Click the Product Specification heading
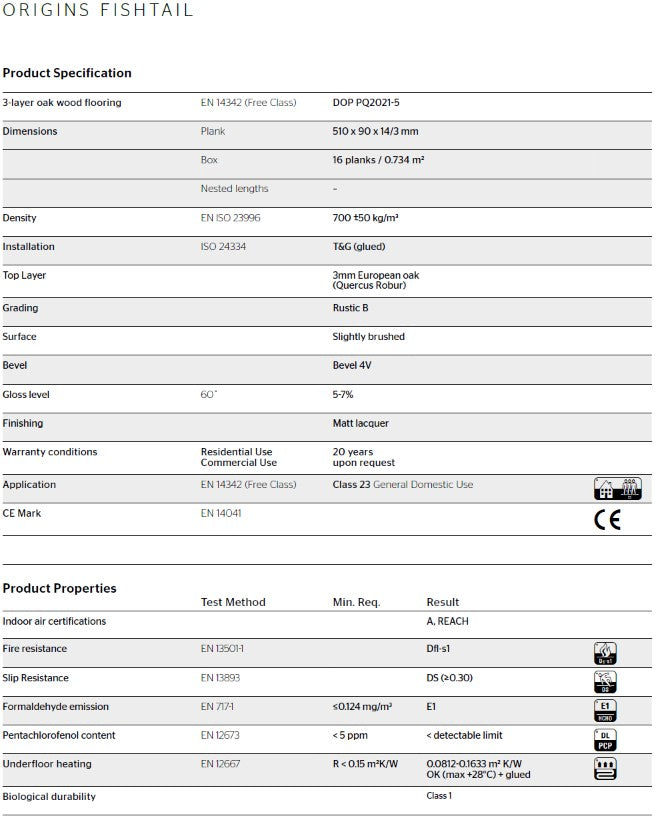Viewport: 657px width, 826px height. (x=67, y=73)
